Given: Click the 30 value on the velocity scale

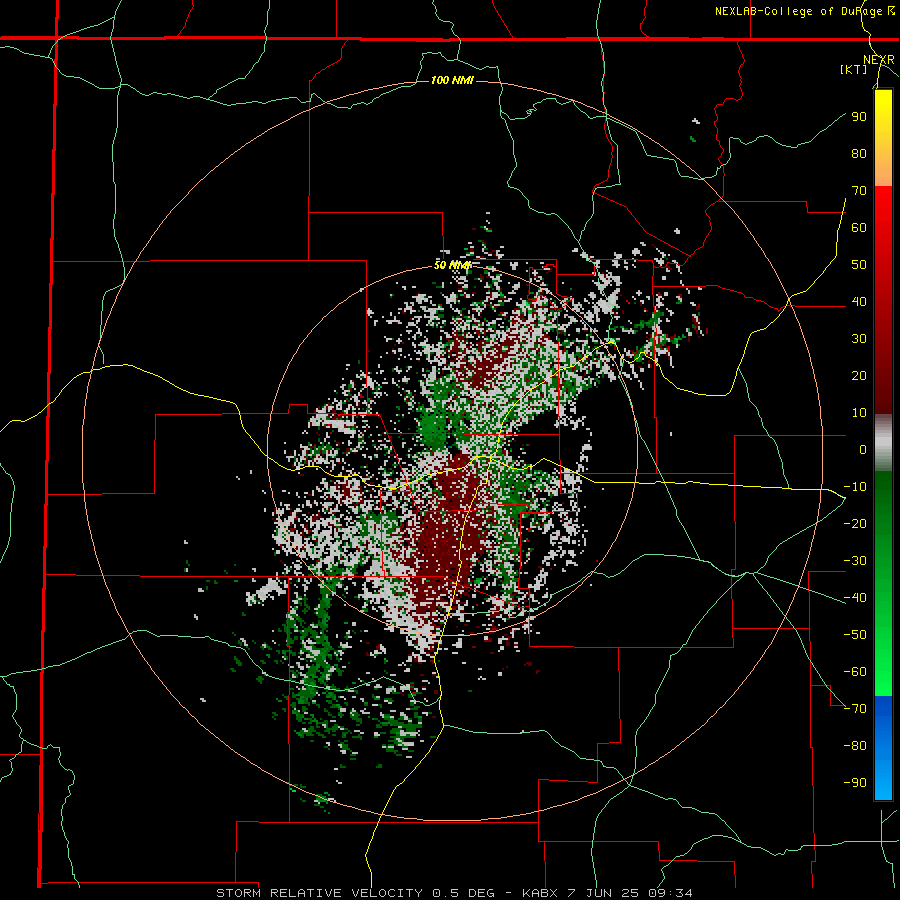Looking at the screenshot, I should (859, 339).
